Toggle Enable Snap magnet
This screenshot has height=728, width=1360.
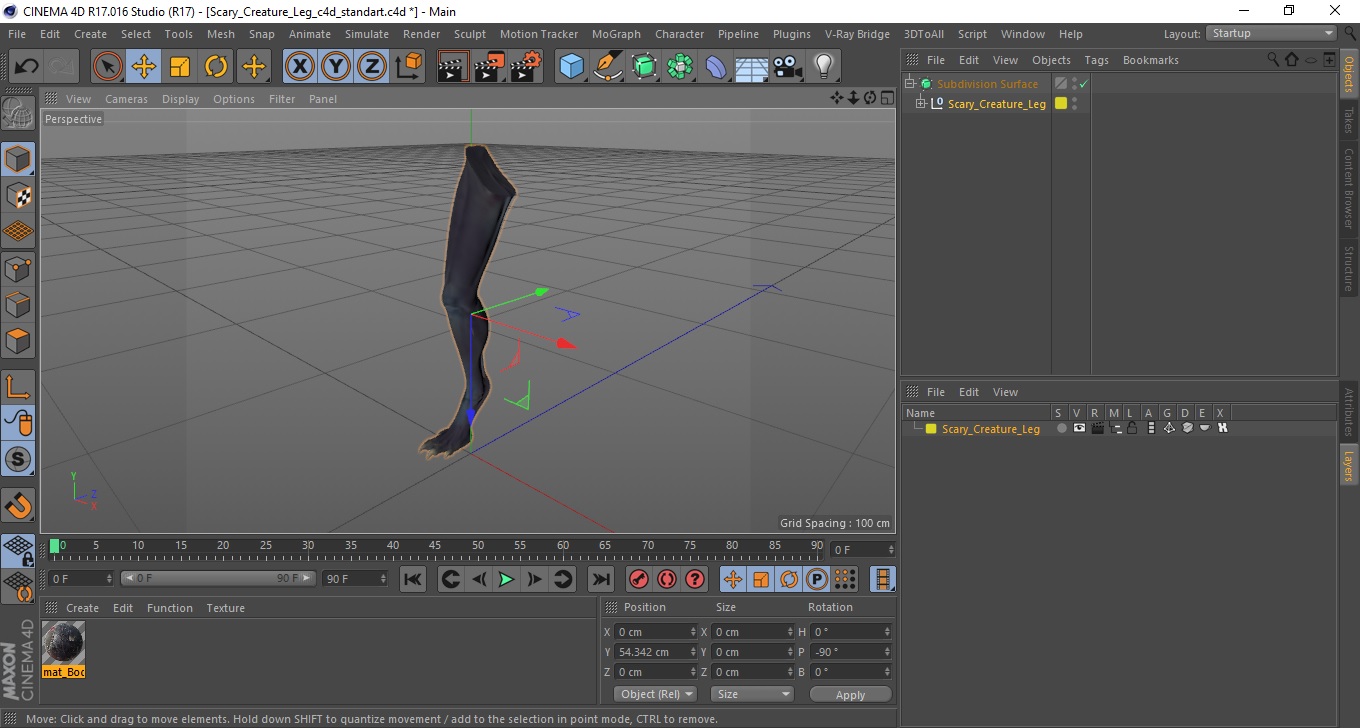[x=18, y=504]
